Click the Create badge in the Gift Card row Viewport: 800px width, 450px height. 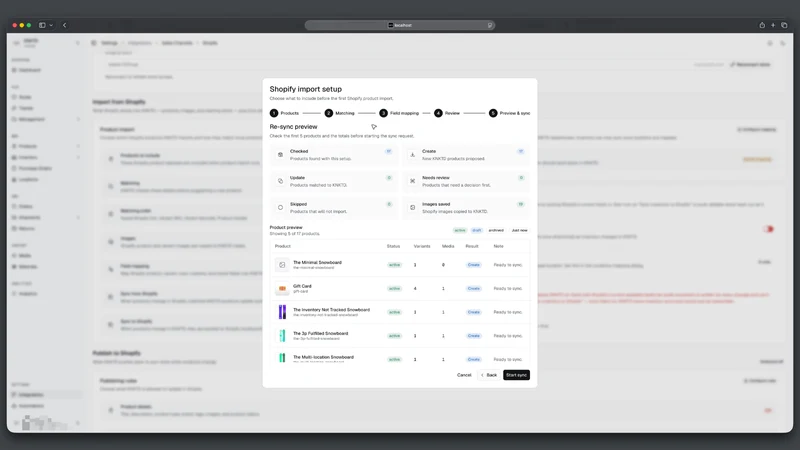click(473, 288)
